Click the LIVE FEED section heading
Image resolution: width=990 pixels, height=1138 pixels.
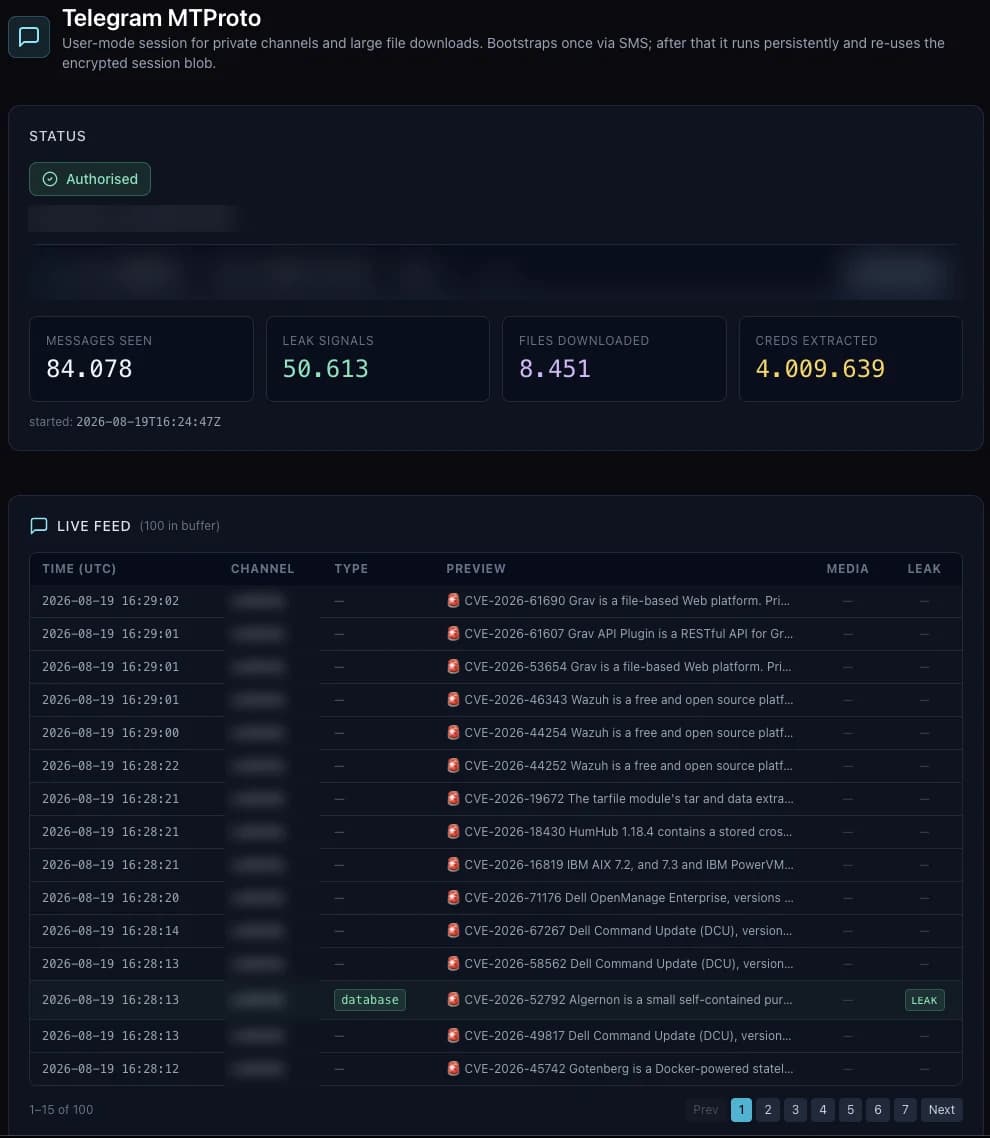click(94, 525)
